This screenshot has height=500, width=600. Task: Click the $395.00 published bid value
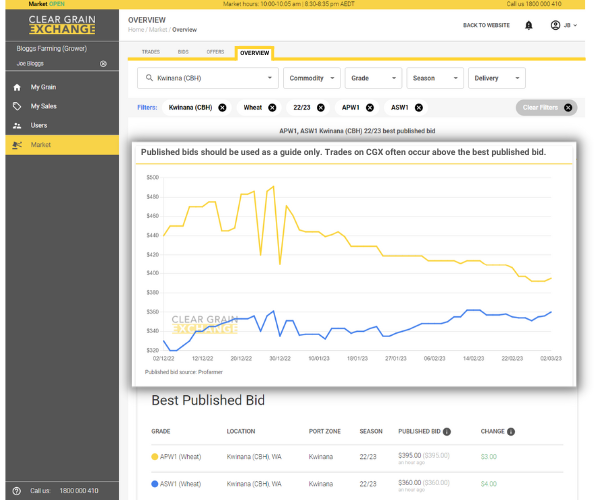coord(409,455)
